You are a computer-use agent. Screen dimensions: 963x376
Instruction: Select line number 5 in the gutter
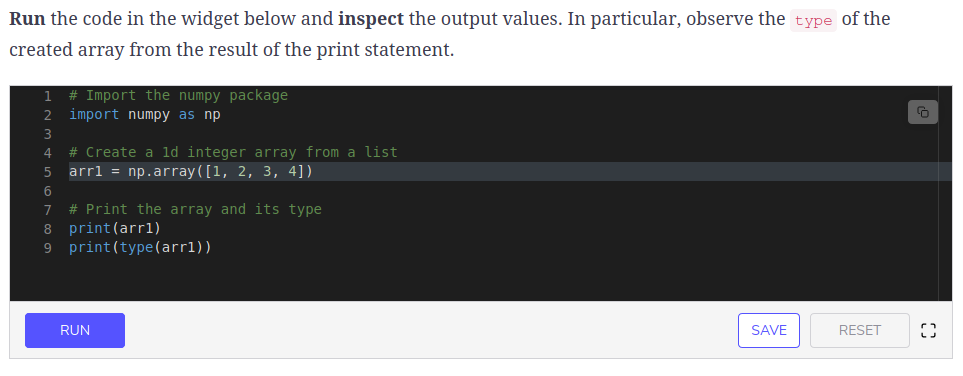pos(47,172)
